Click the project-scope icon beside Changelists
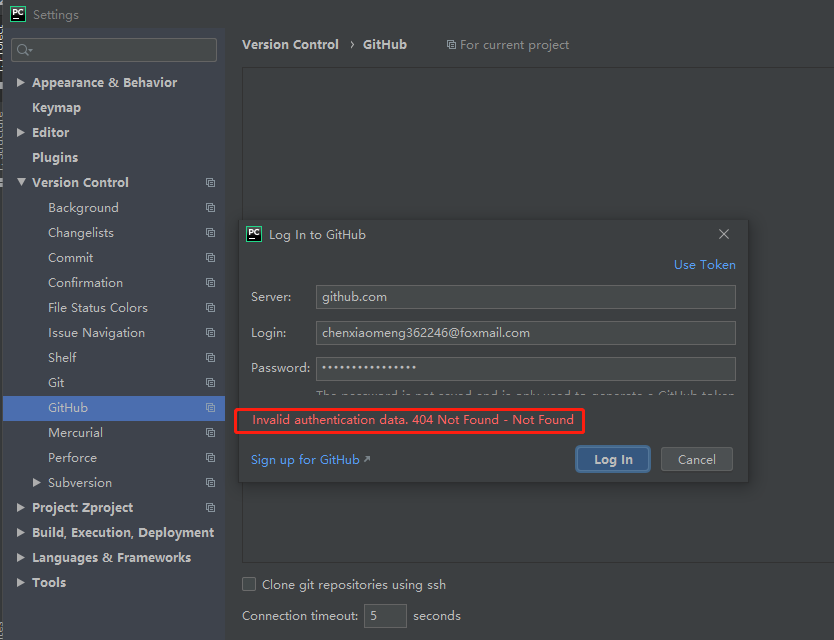The width and height of the screenshot is (834, 640). pyautogui.click(x=211, y=232)
